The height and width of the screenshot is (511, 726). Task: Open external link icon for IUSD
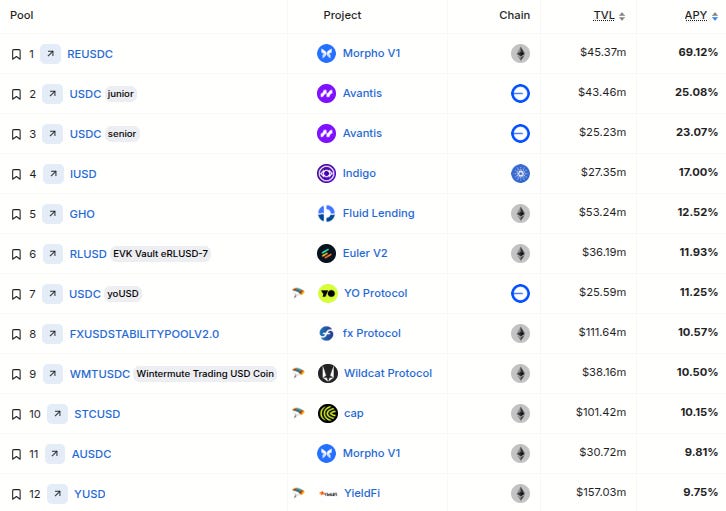coord(53,174)
